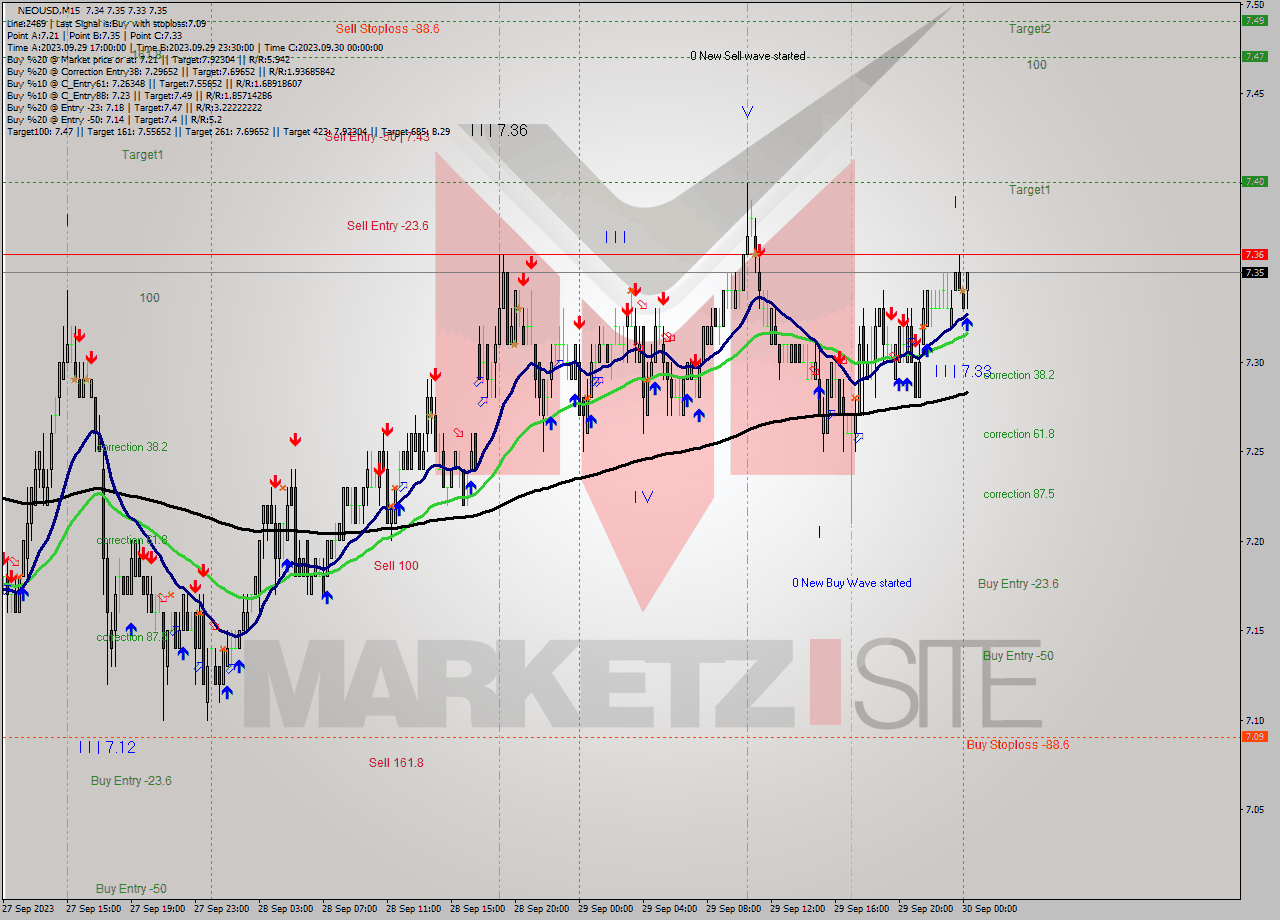Click the green 7.47 price tag
1280x920 pixels.
(x=1254, y=56)
